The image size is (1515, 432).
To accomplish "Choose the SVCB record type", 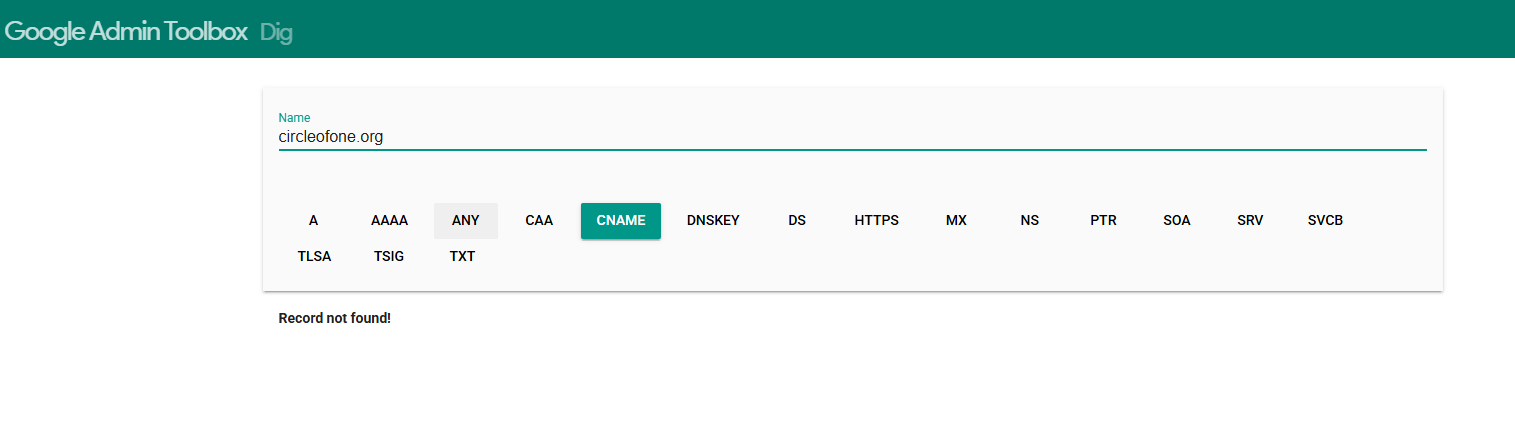I will click(1325, 221).
